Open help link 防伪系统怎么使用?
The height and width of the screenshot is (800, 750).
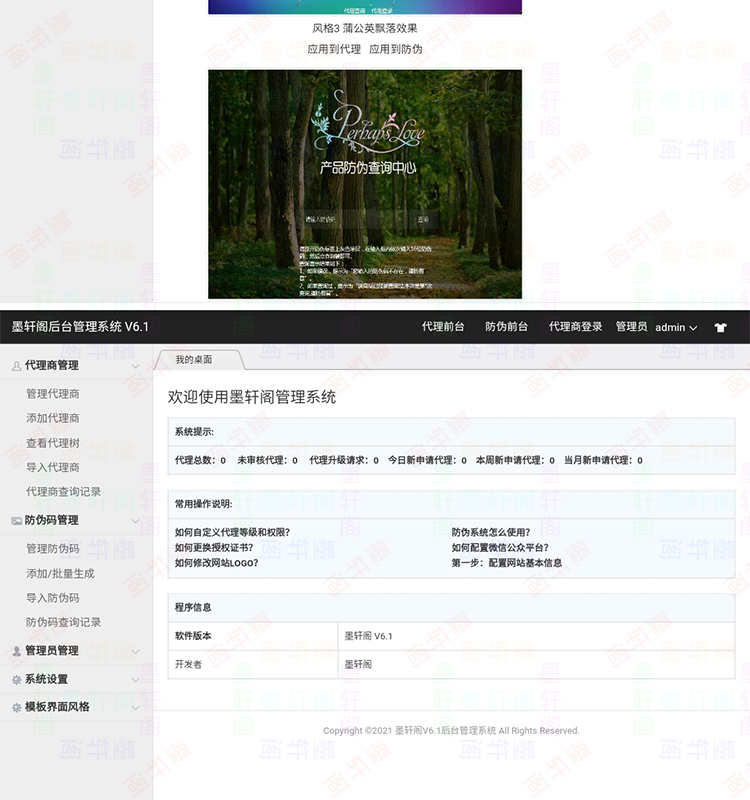491,532
